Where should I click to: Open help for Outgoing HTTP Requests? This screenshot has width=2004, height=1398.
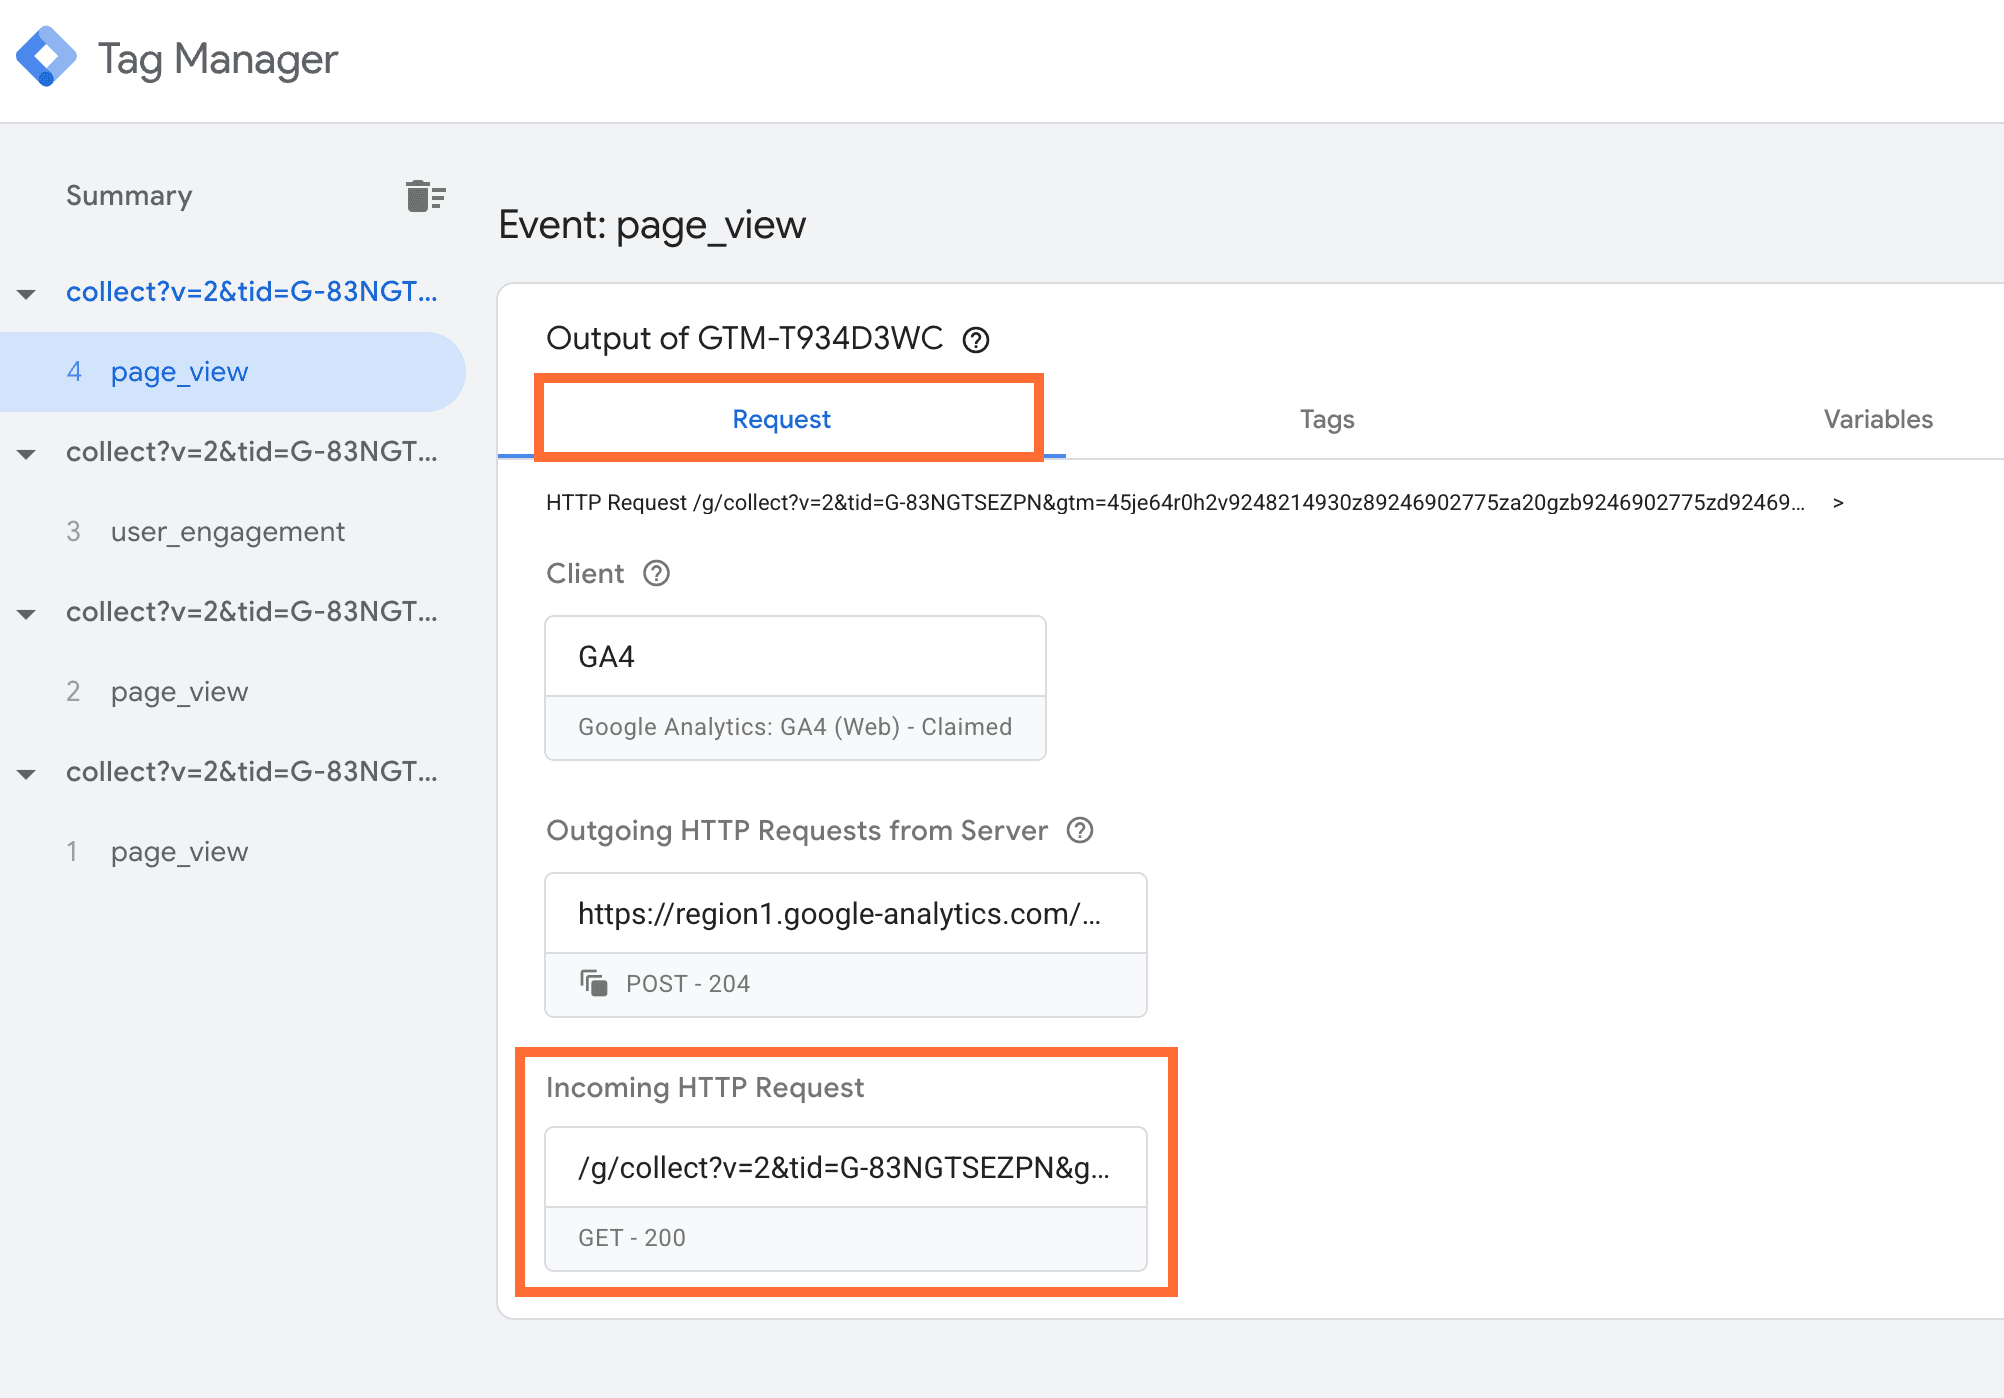tap(1080, 831)
